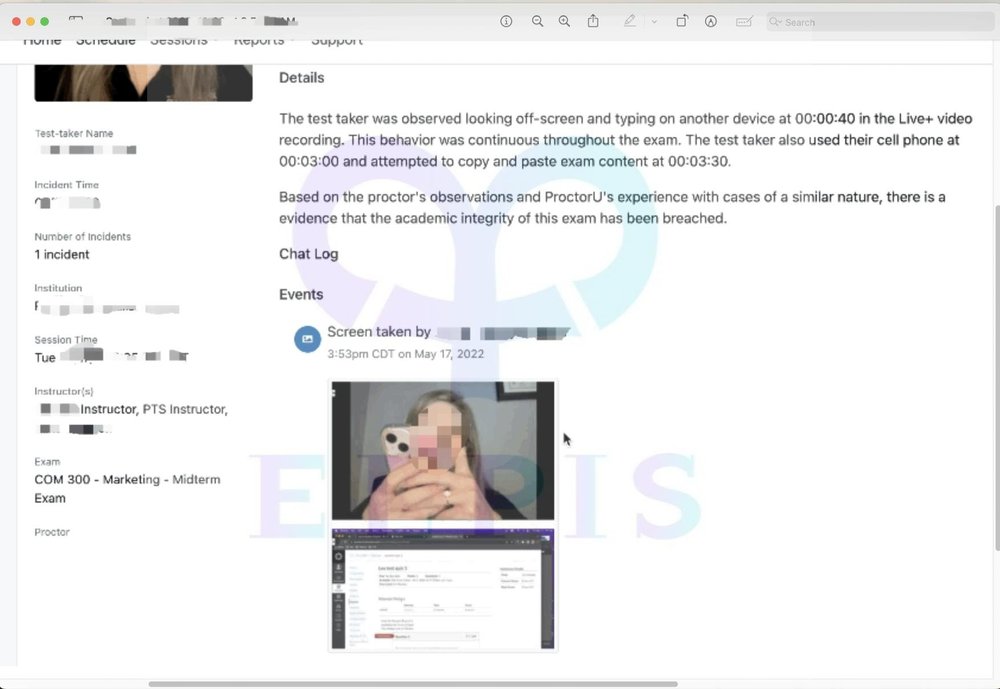Select the highlight pen tool
Screen dimensions: 1000x689
pyautogui.click(x=629, y=21)
